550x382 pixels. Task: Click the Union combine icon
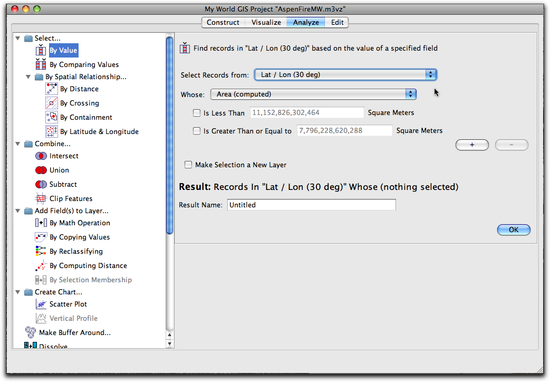(41, 170)
